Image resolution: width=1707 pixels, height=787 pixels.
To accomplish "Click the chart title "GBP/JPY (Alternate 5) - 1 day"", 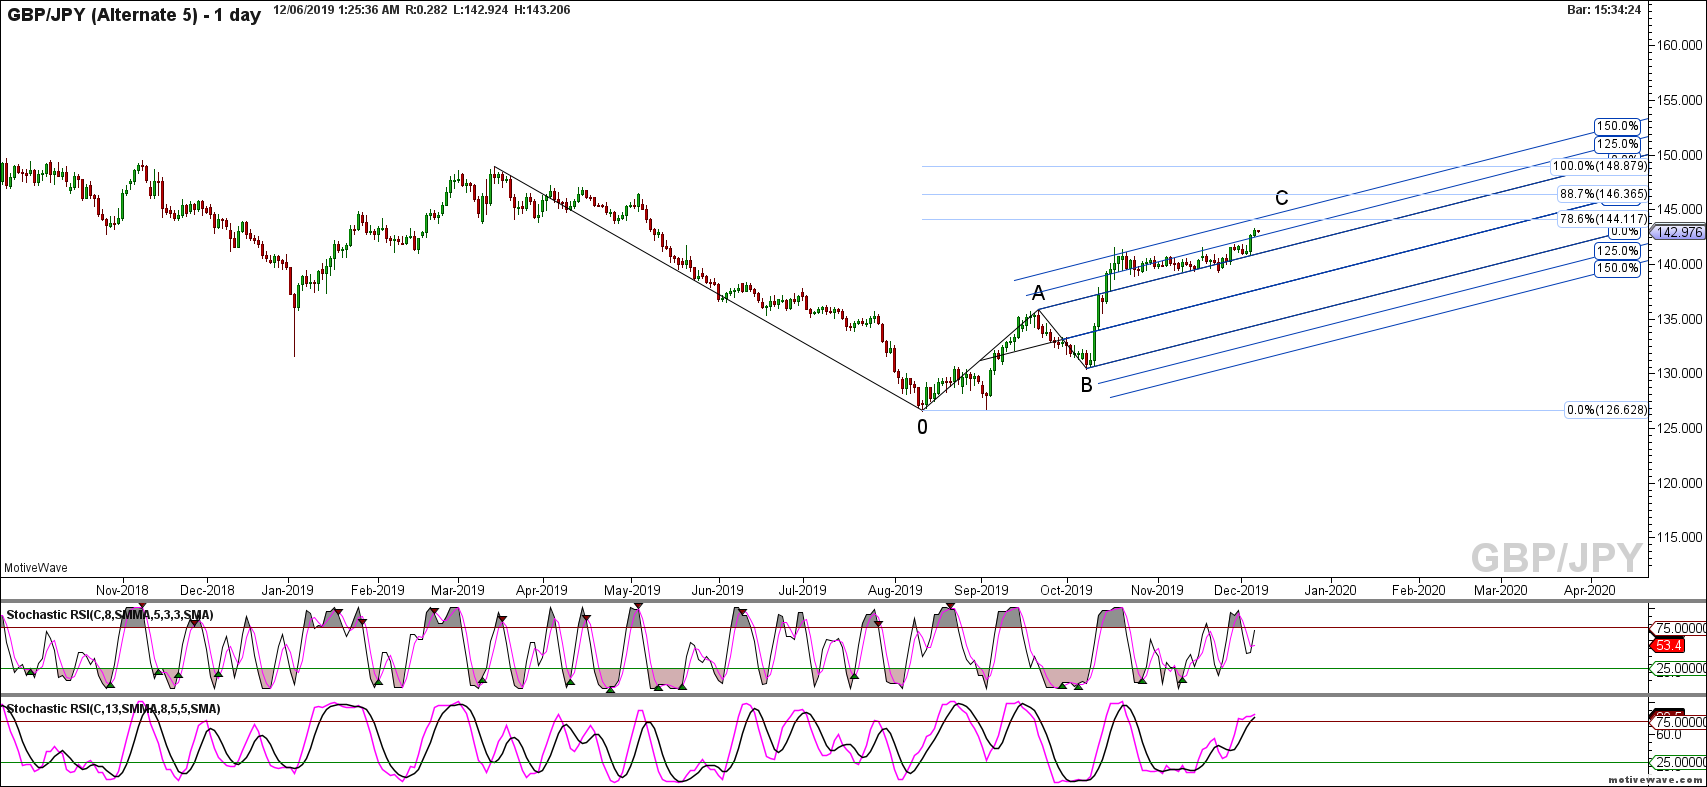I will [x=133, y=15].
